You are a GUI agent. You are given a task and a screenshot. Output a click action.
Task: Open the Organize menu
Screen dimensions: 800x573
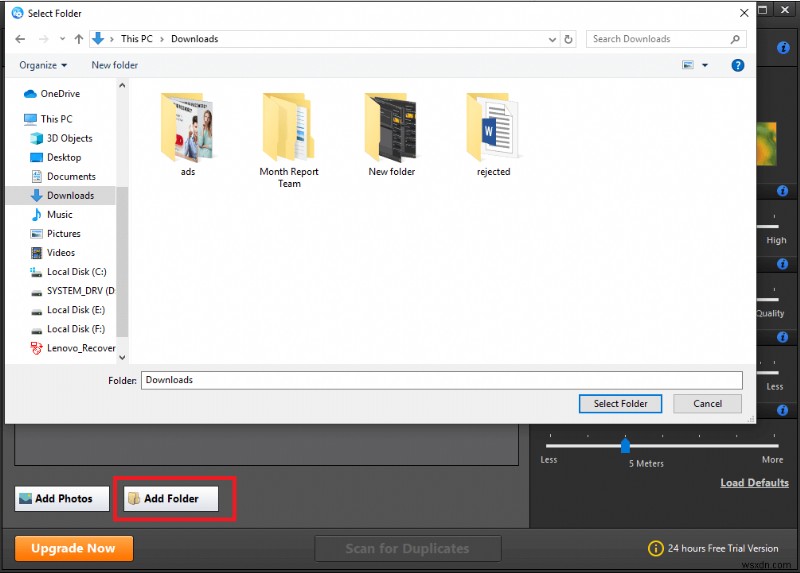pyautogui.click(x=43, y=65)
